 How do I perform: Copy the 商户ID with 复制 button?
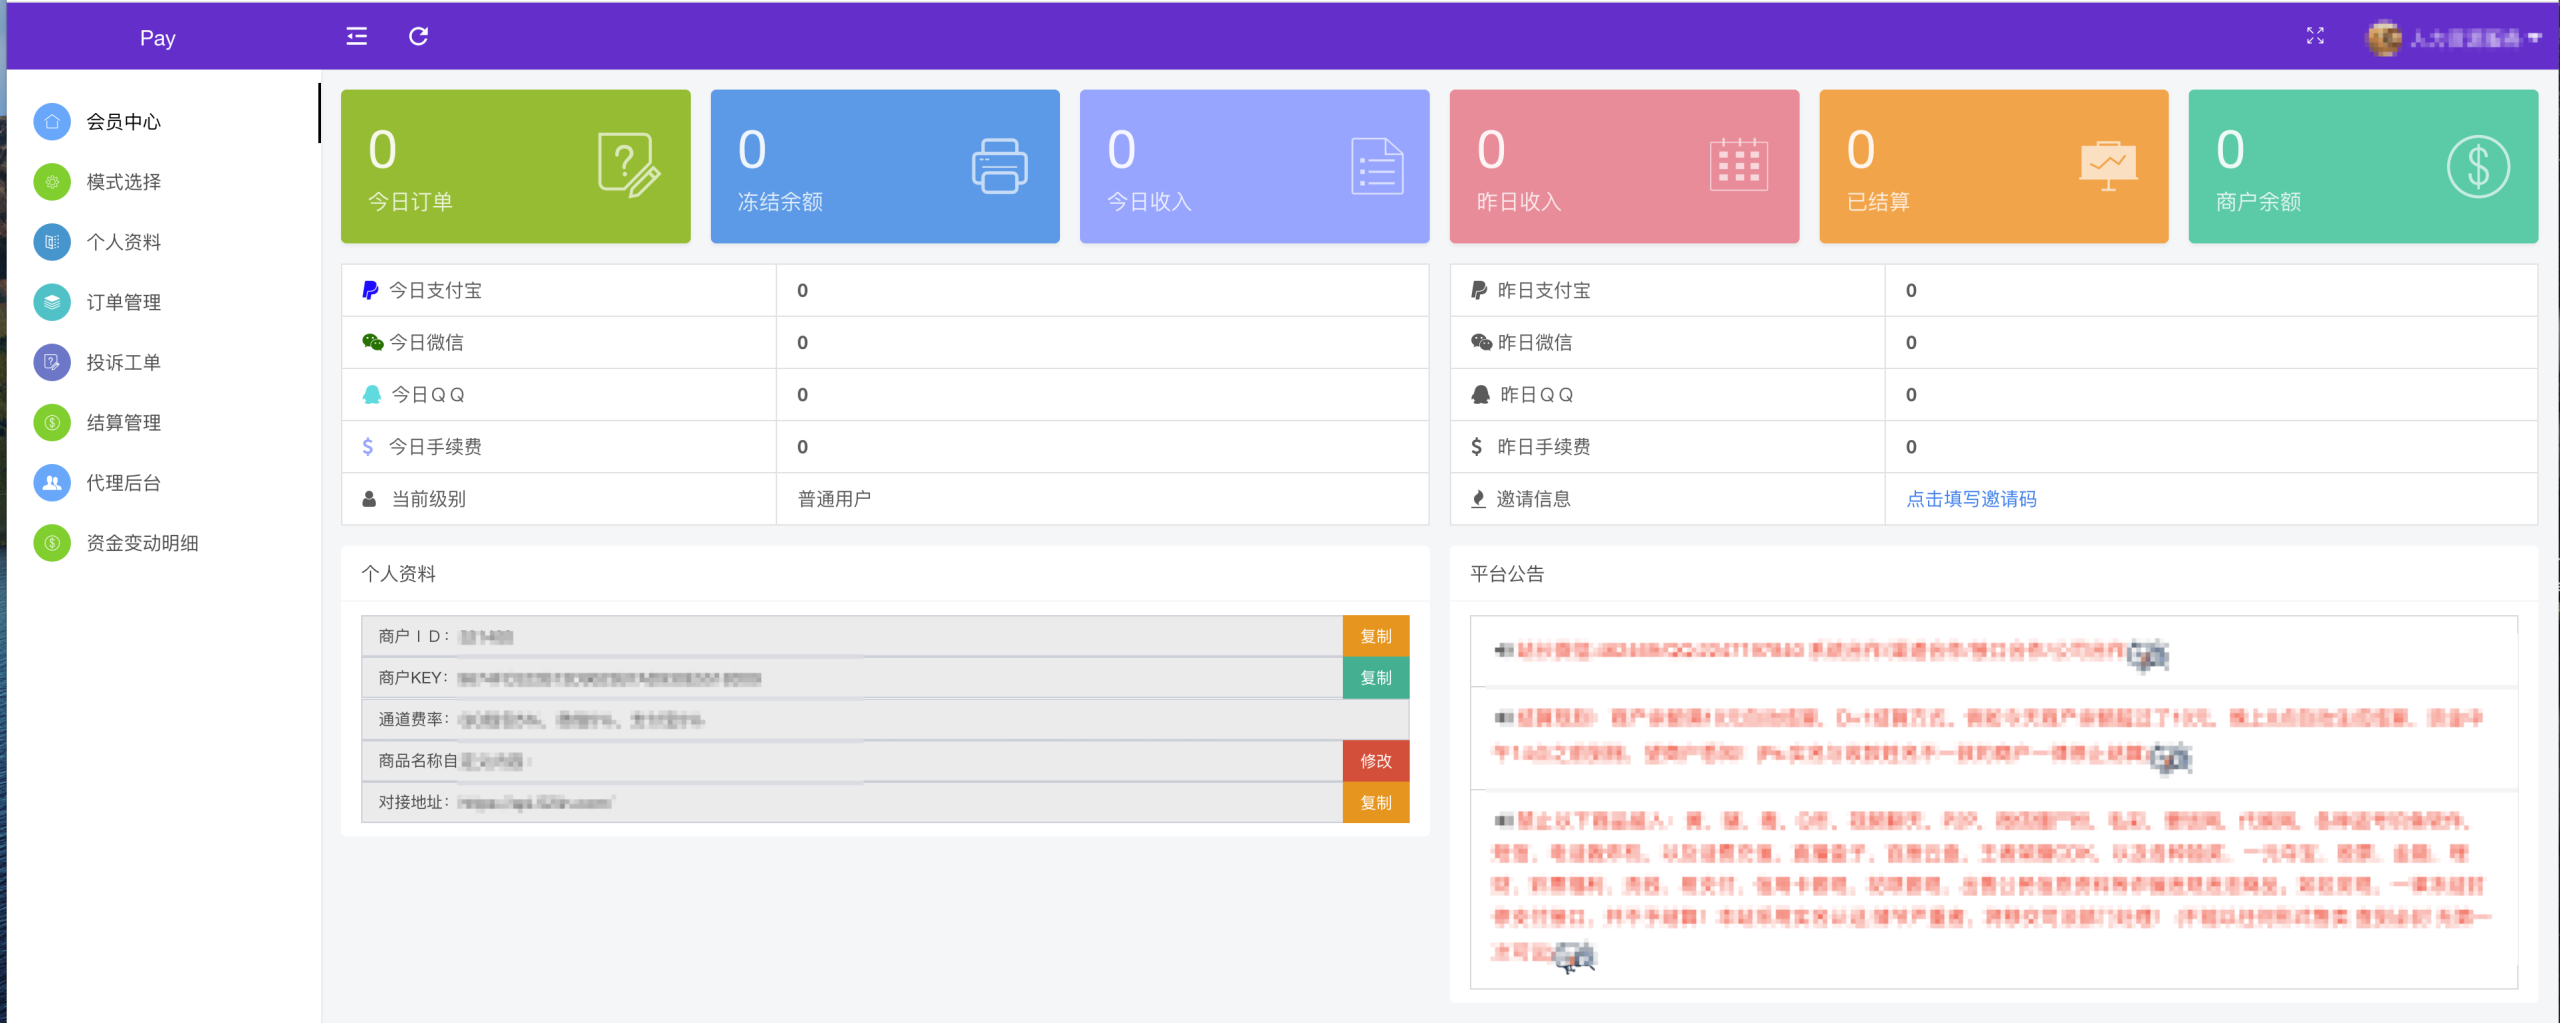(x=1375, y=636)
